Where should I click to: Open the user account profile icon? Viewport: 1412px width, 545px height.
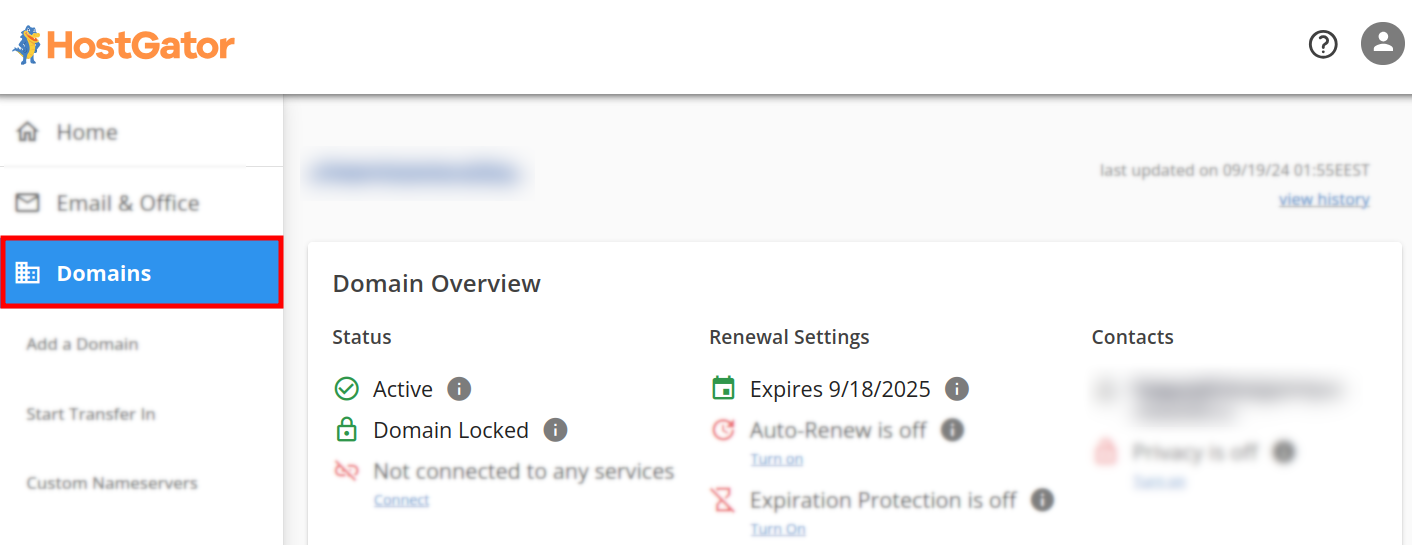(1383, 44)
